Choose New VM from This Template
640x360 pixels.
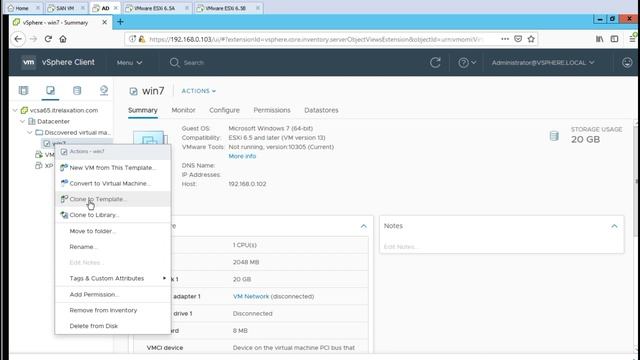pos(113,168)
